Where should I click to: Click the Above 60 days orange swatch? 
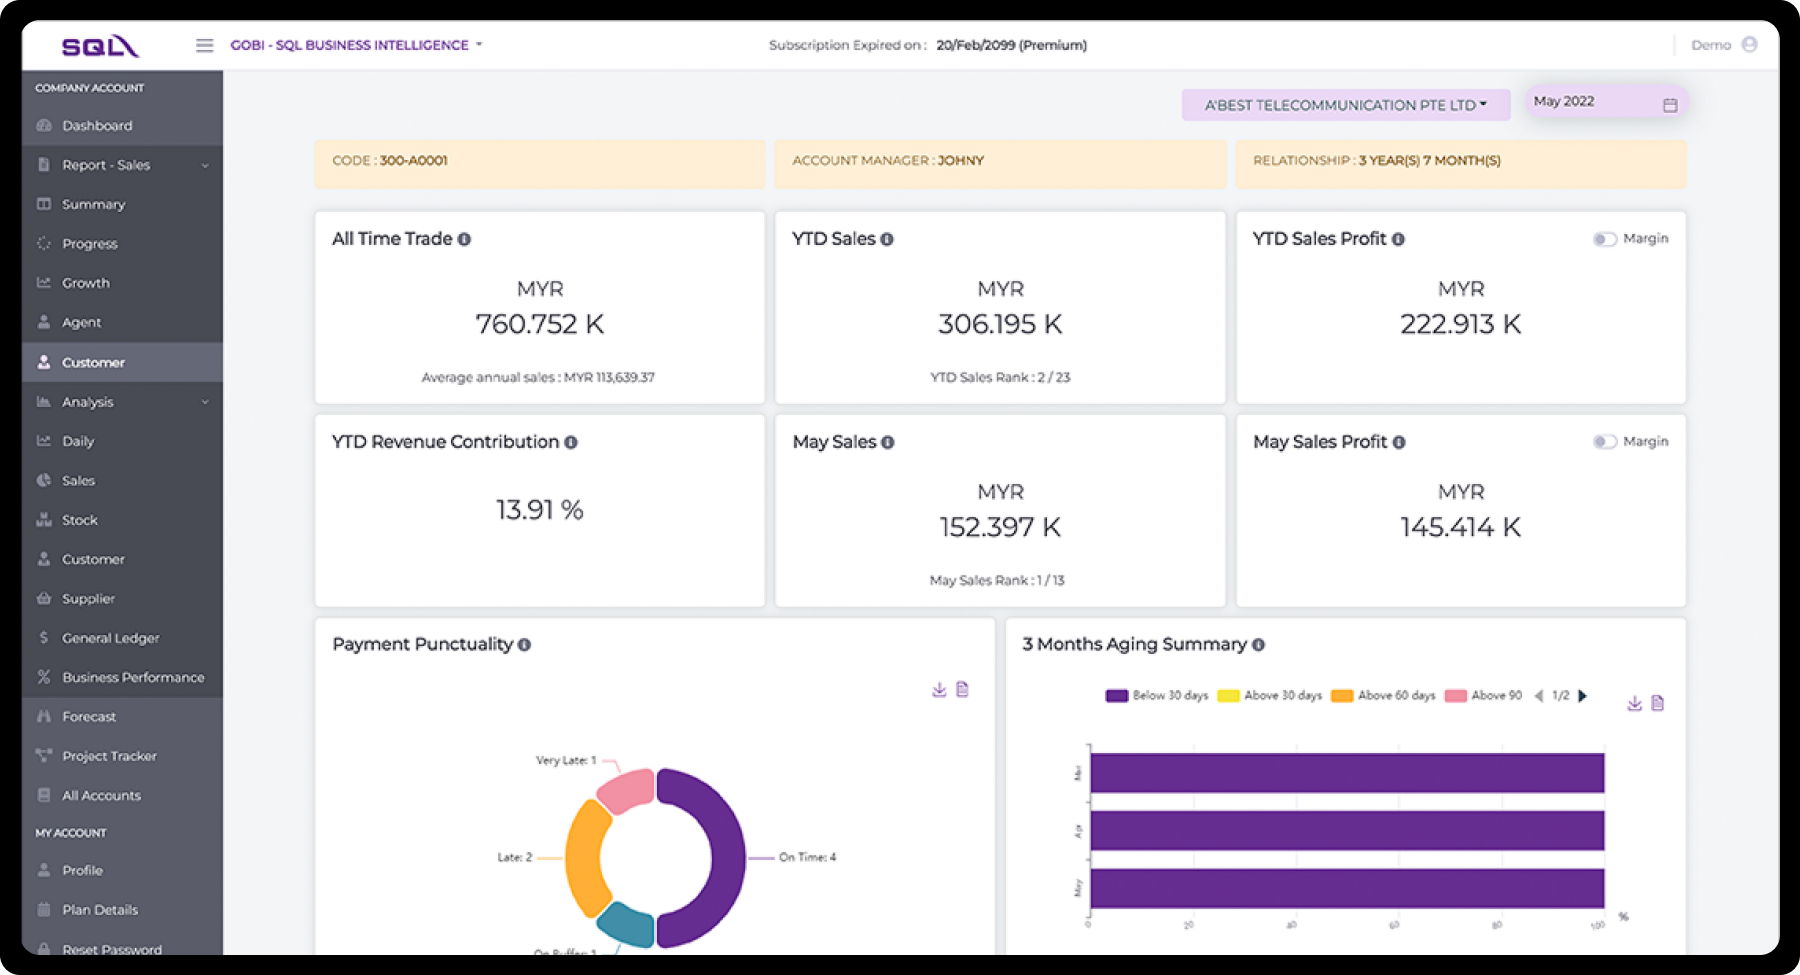[1342, 696]
